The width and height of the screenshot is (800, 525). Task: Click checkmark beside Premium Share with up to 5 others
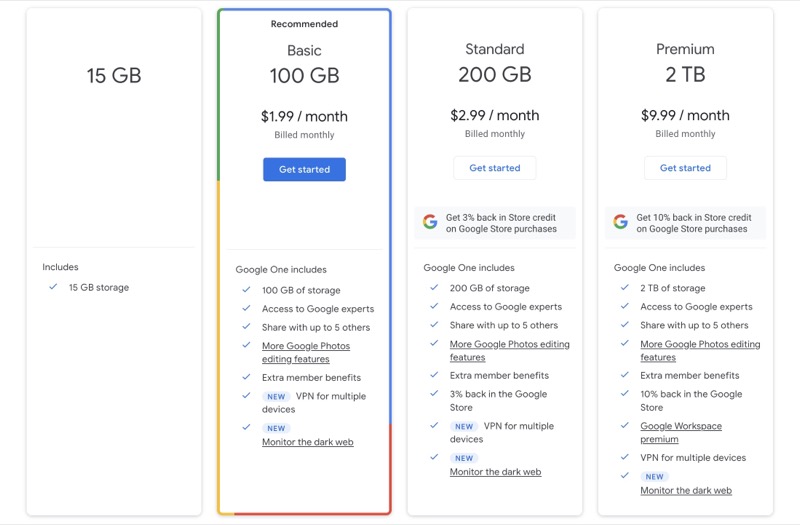pyautogui.click(x=624, y=324)
